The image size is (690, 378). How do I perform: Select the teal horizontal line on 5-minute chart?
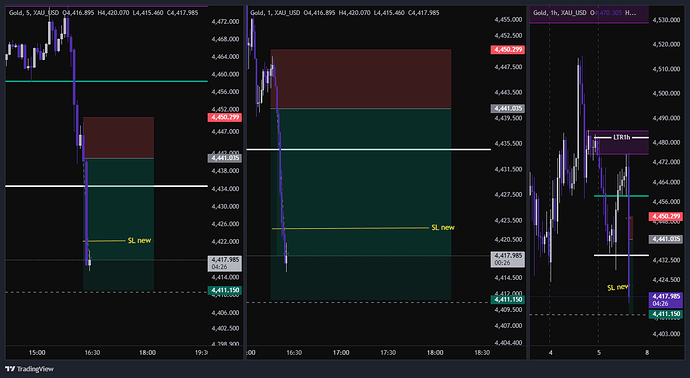(106, 81)
